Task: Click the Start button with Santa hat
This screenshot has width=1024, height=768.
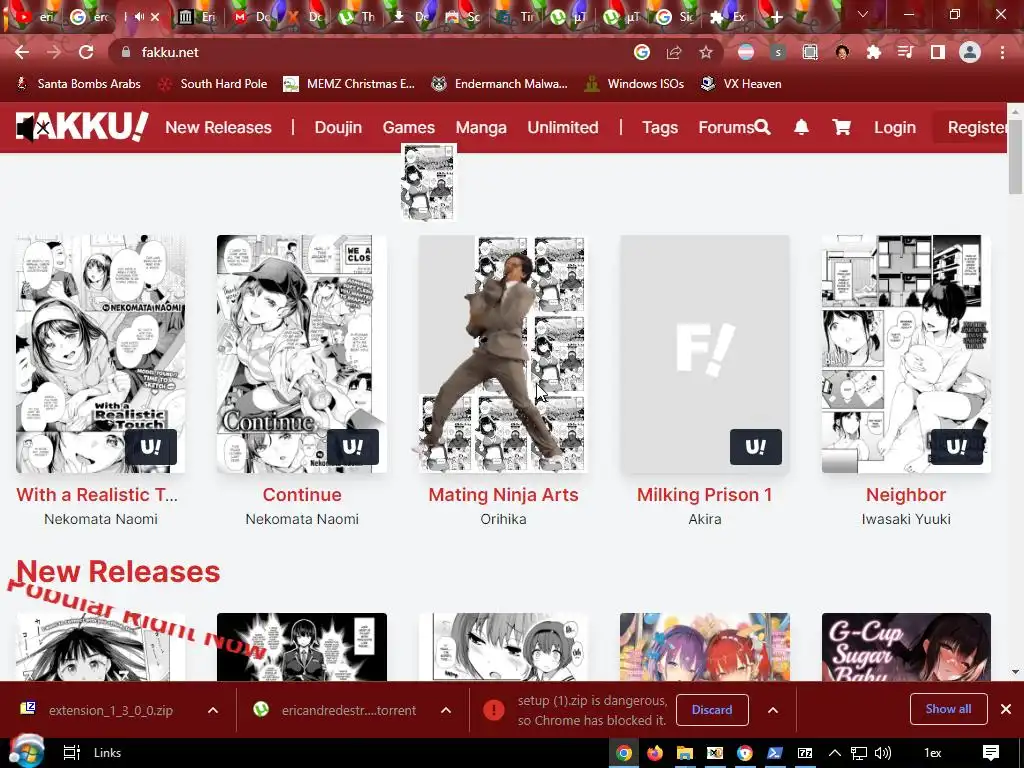Action: (26, 752)
